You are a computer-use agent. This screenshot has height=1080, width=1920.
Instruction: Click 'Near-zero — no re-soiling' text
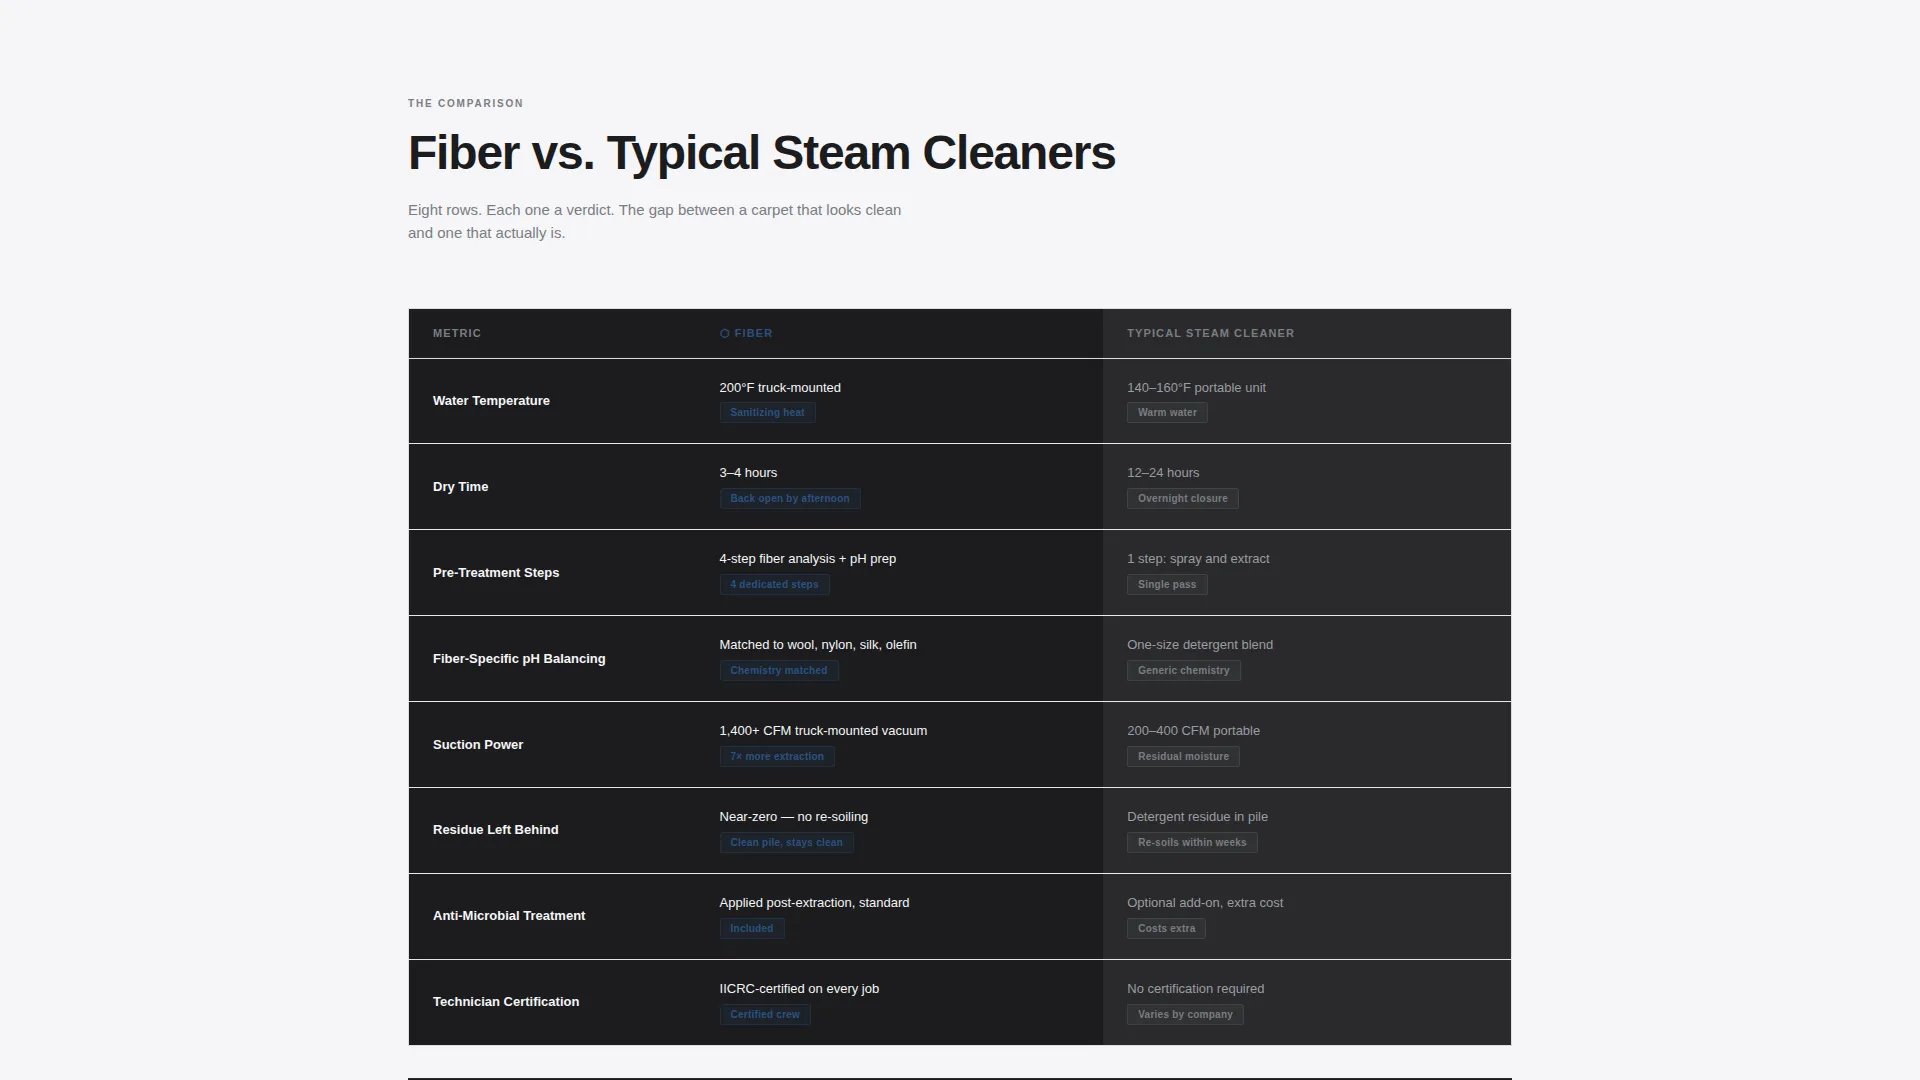793,817
